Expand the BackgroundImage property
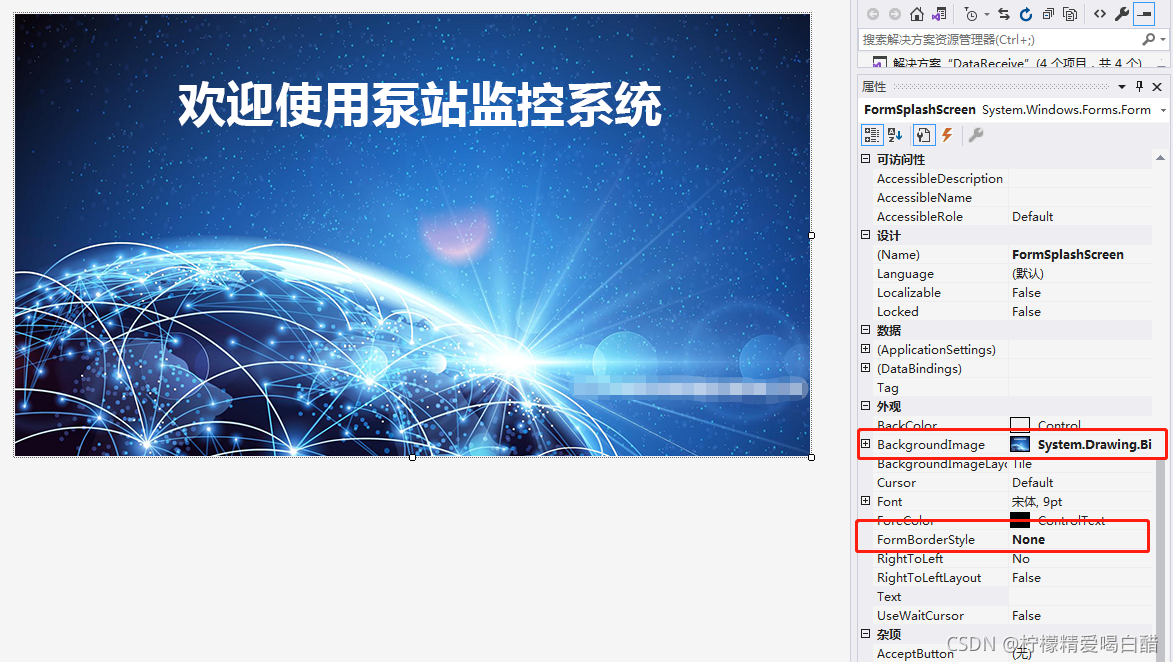The width and height of the screenshot is (1173, 662). (866, 444)
